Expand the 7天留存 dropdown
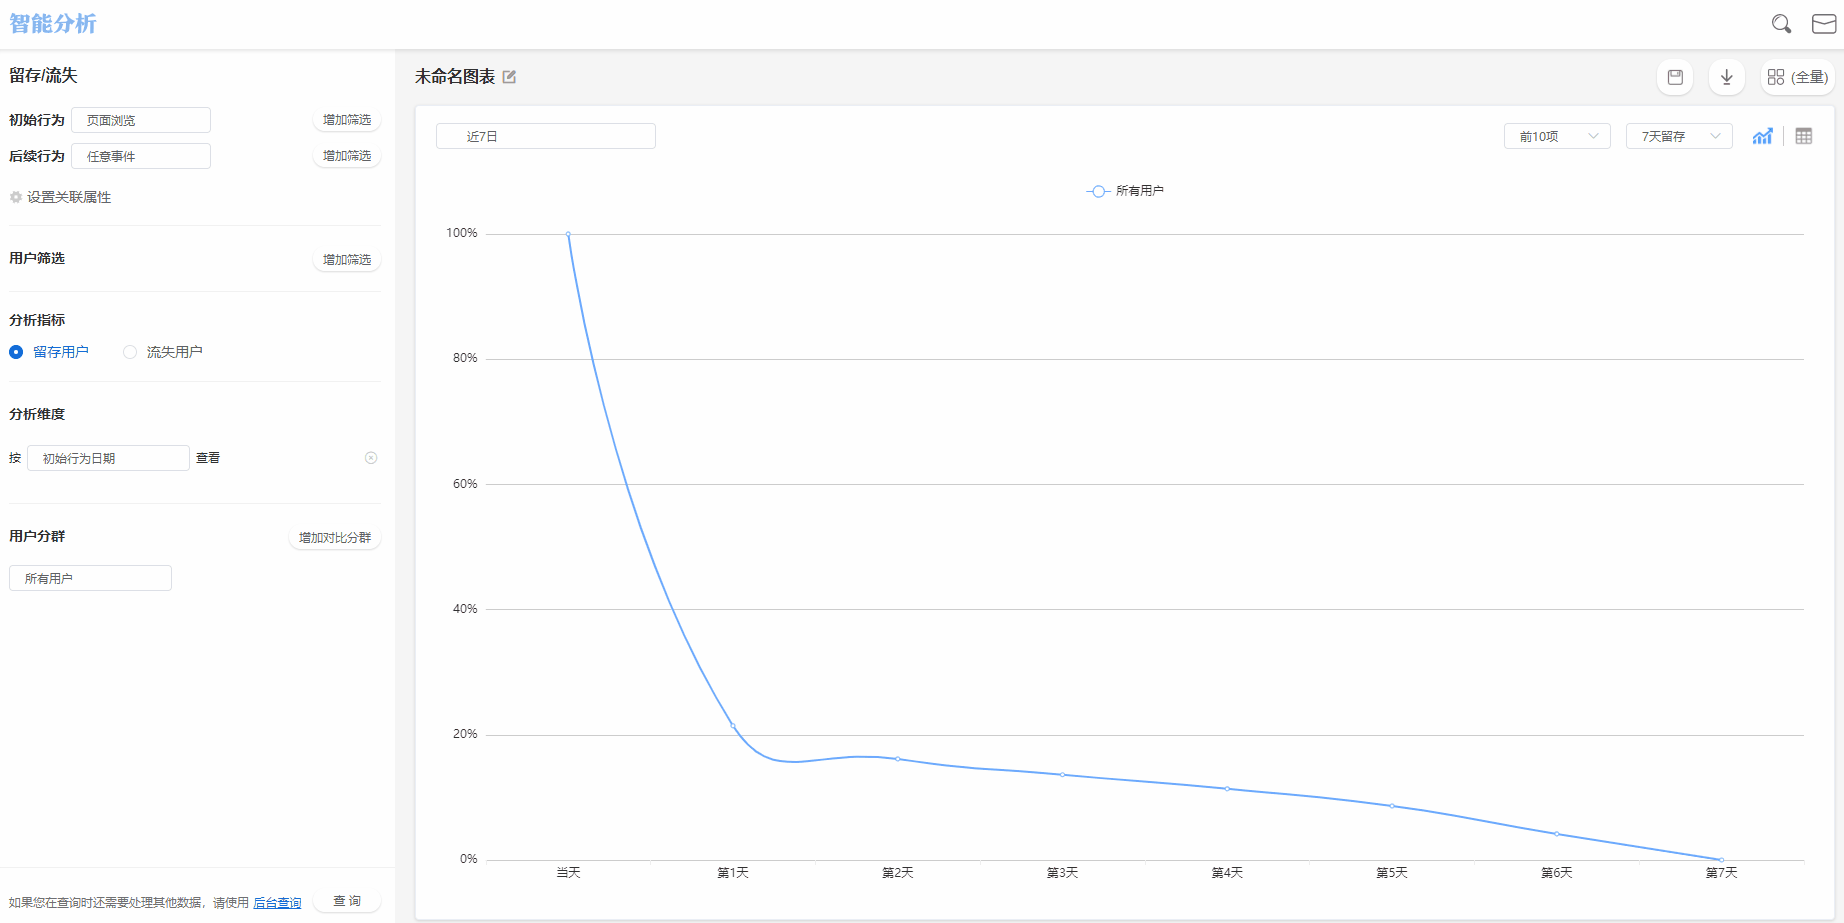 pyautogui.click(x=1679, y=136)
